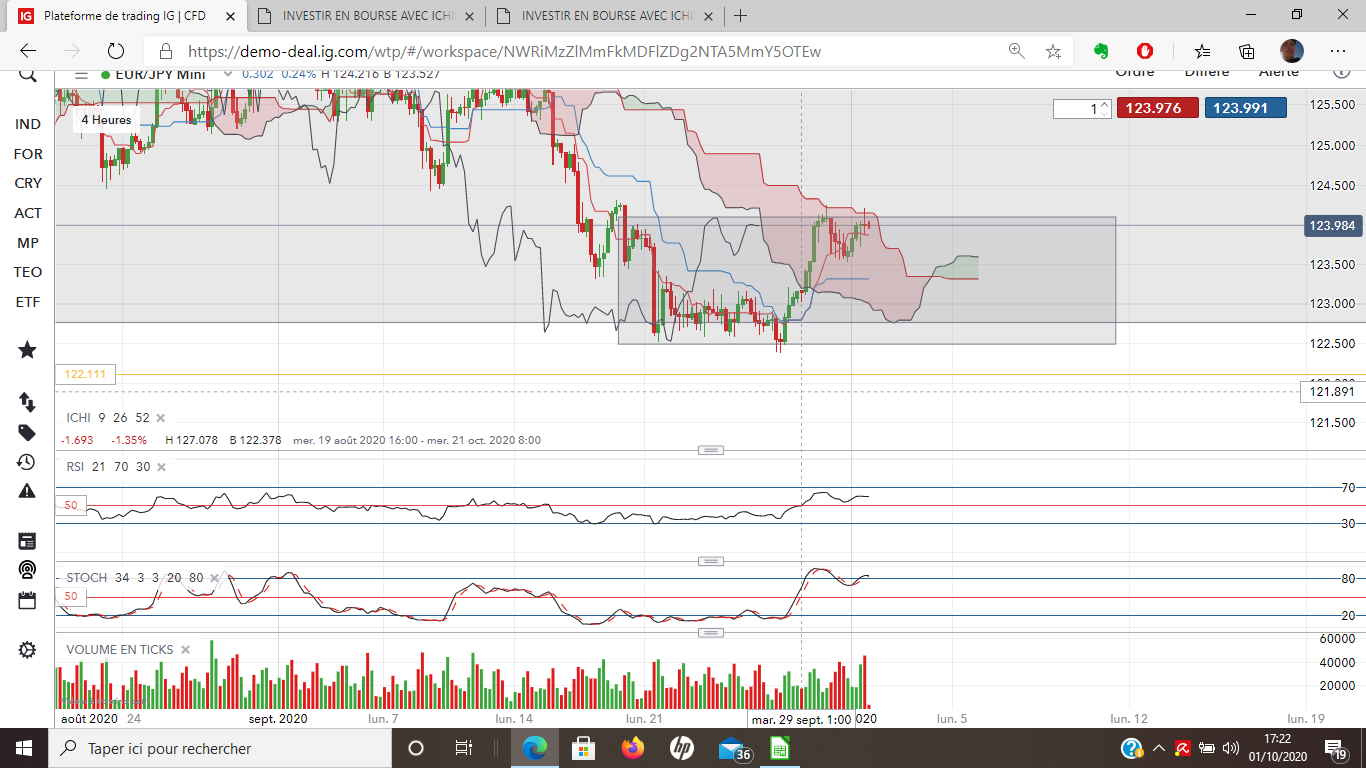Buy at blue price 123.991
The width and height of the screenshot is (1366, 768).
coord(1246,109)
